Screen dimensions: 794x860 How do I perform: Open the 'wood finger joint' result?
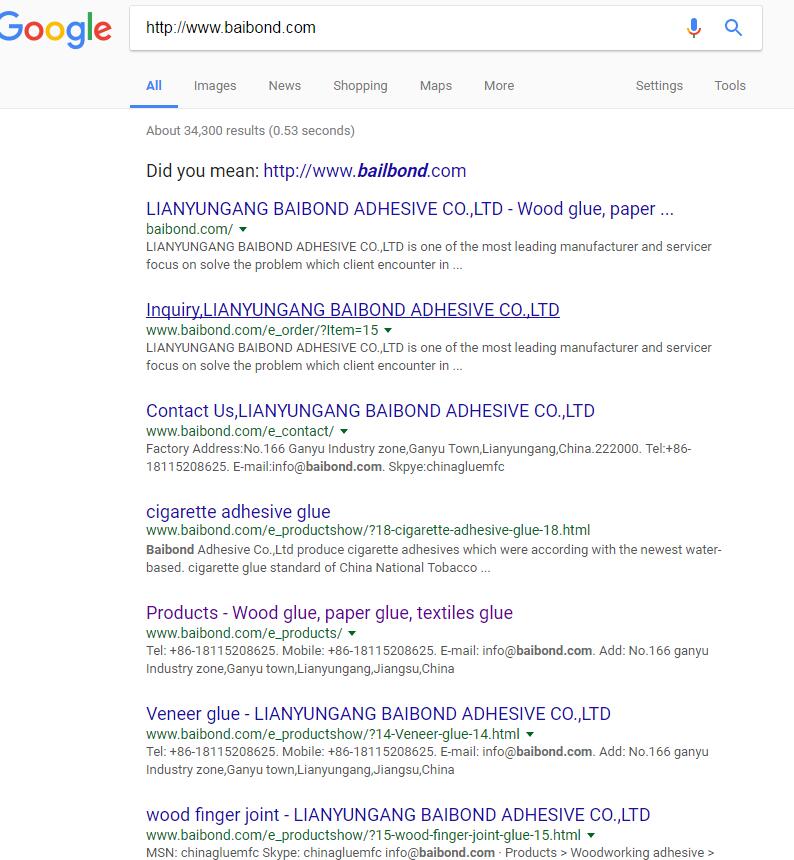click(x=398, y=814)
